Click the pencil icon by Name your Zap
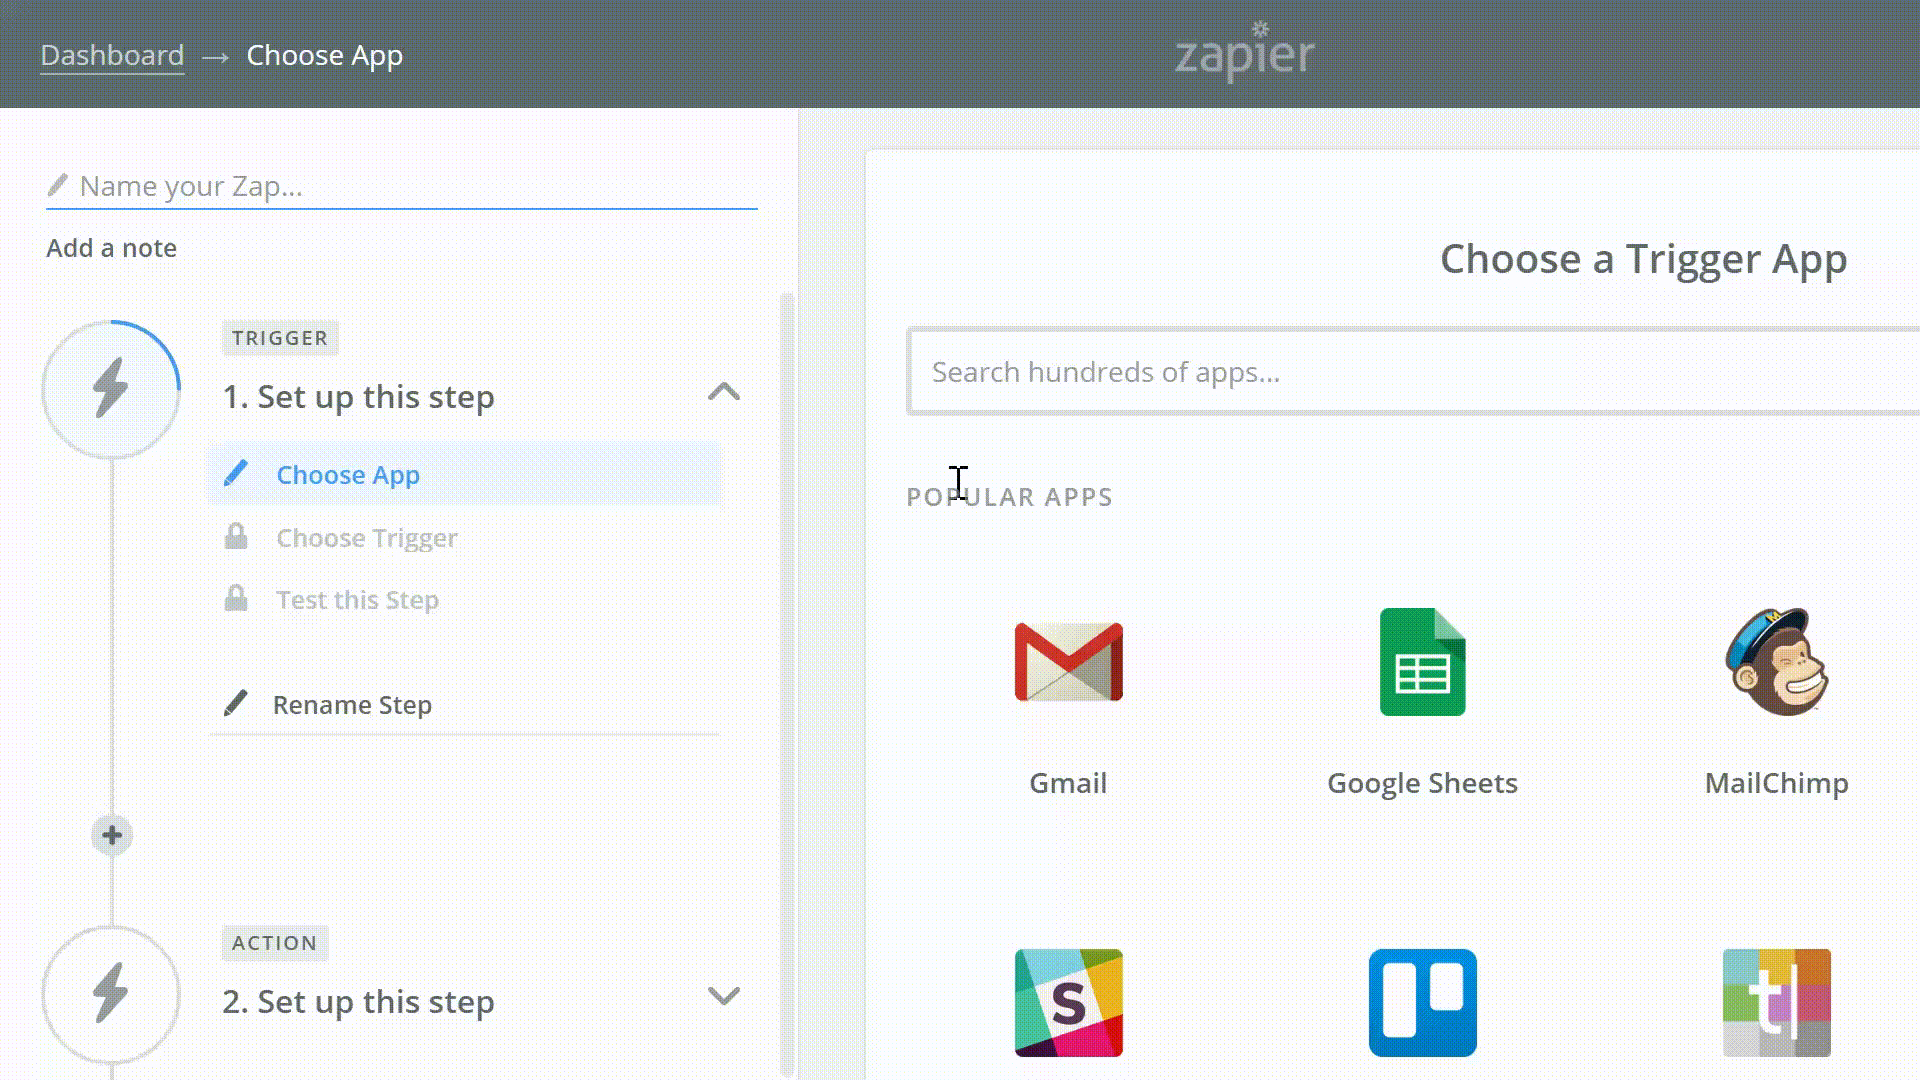The width and height of the screenshot is (1920, 1080). pos(58,185)
